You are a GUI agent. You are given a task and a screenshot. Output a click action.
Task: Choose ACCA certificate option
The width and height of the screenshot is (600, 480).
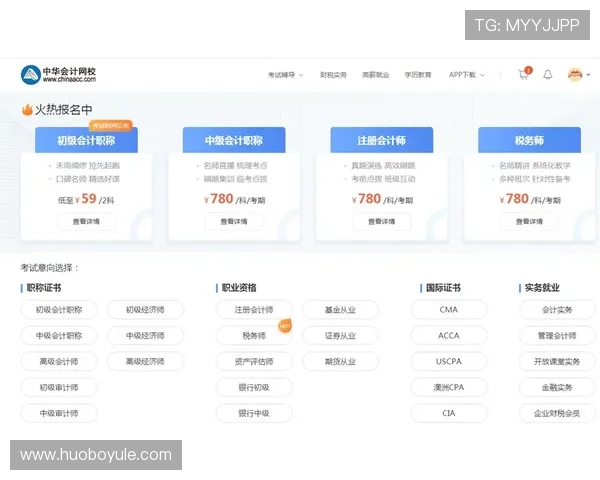pyautogui.click(x=449, y=336)
